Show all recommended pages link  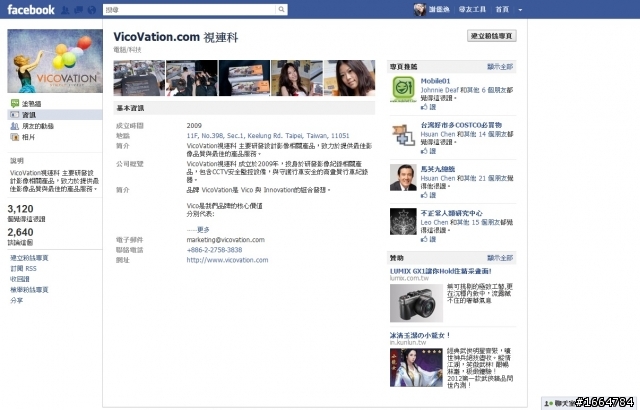[x=500, y=66]
